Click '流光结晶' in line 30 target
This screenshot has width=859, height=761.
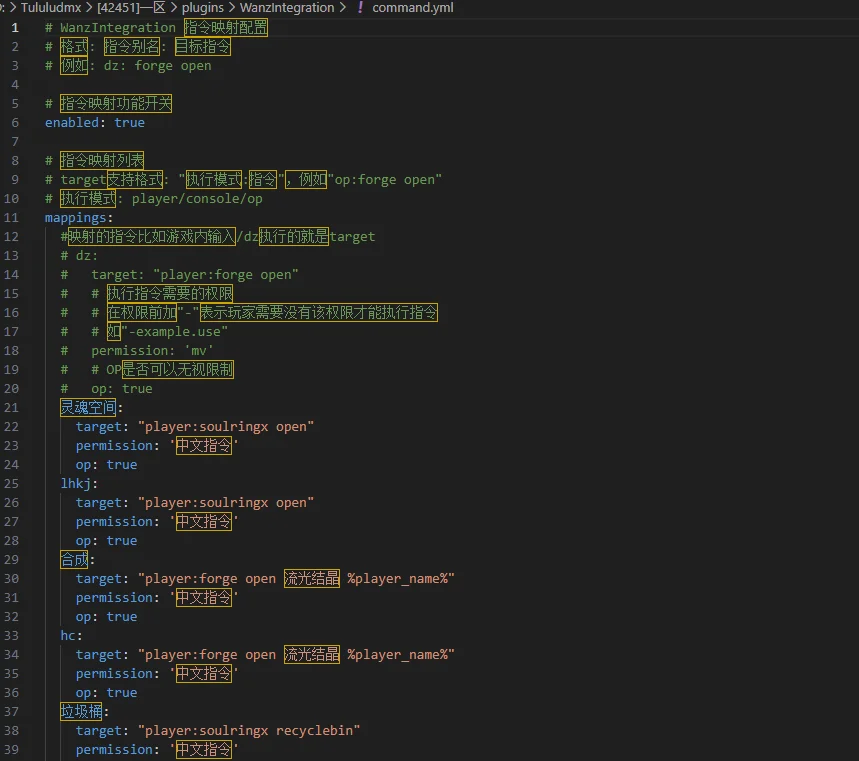[x=312, y=579]
